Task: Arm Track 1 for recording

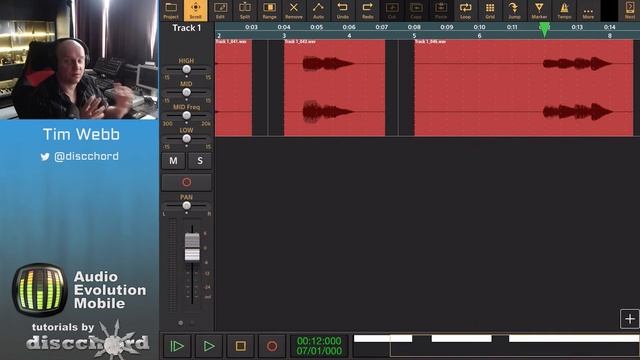Action: pos(187,182)
